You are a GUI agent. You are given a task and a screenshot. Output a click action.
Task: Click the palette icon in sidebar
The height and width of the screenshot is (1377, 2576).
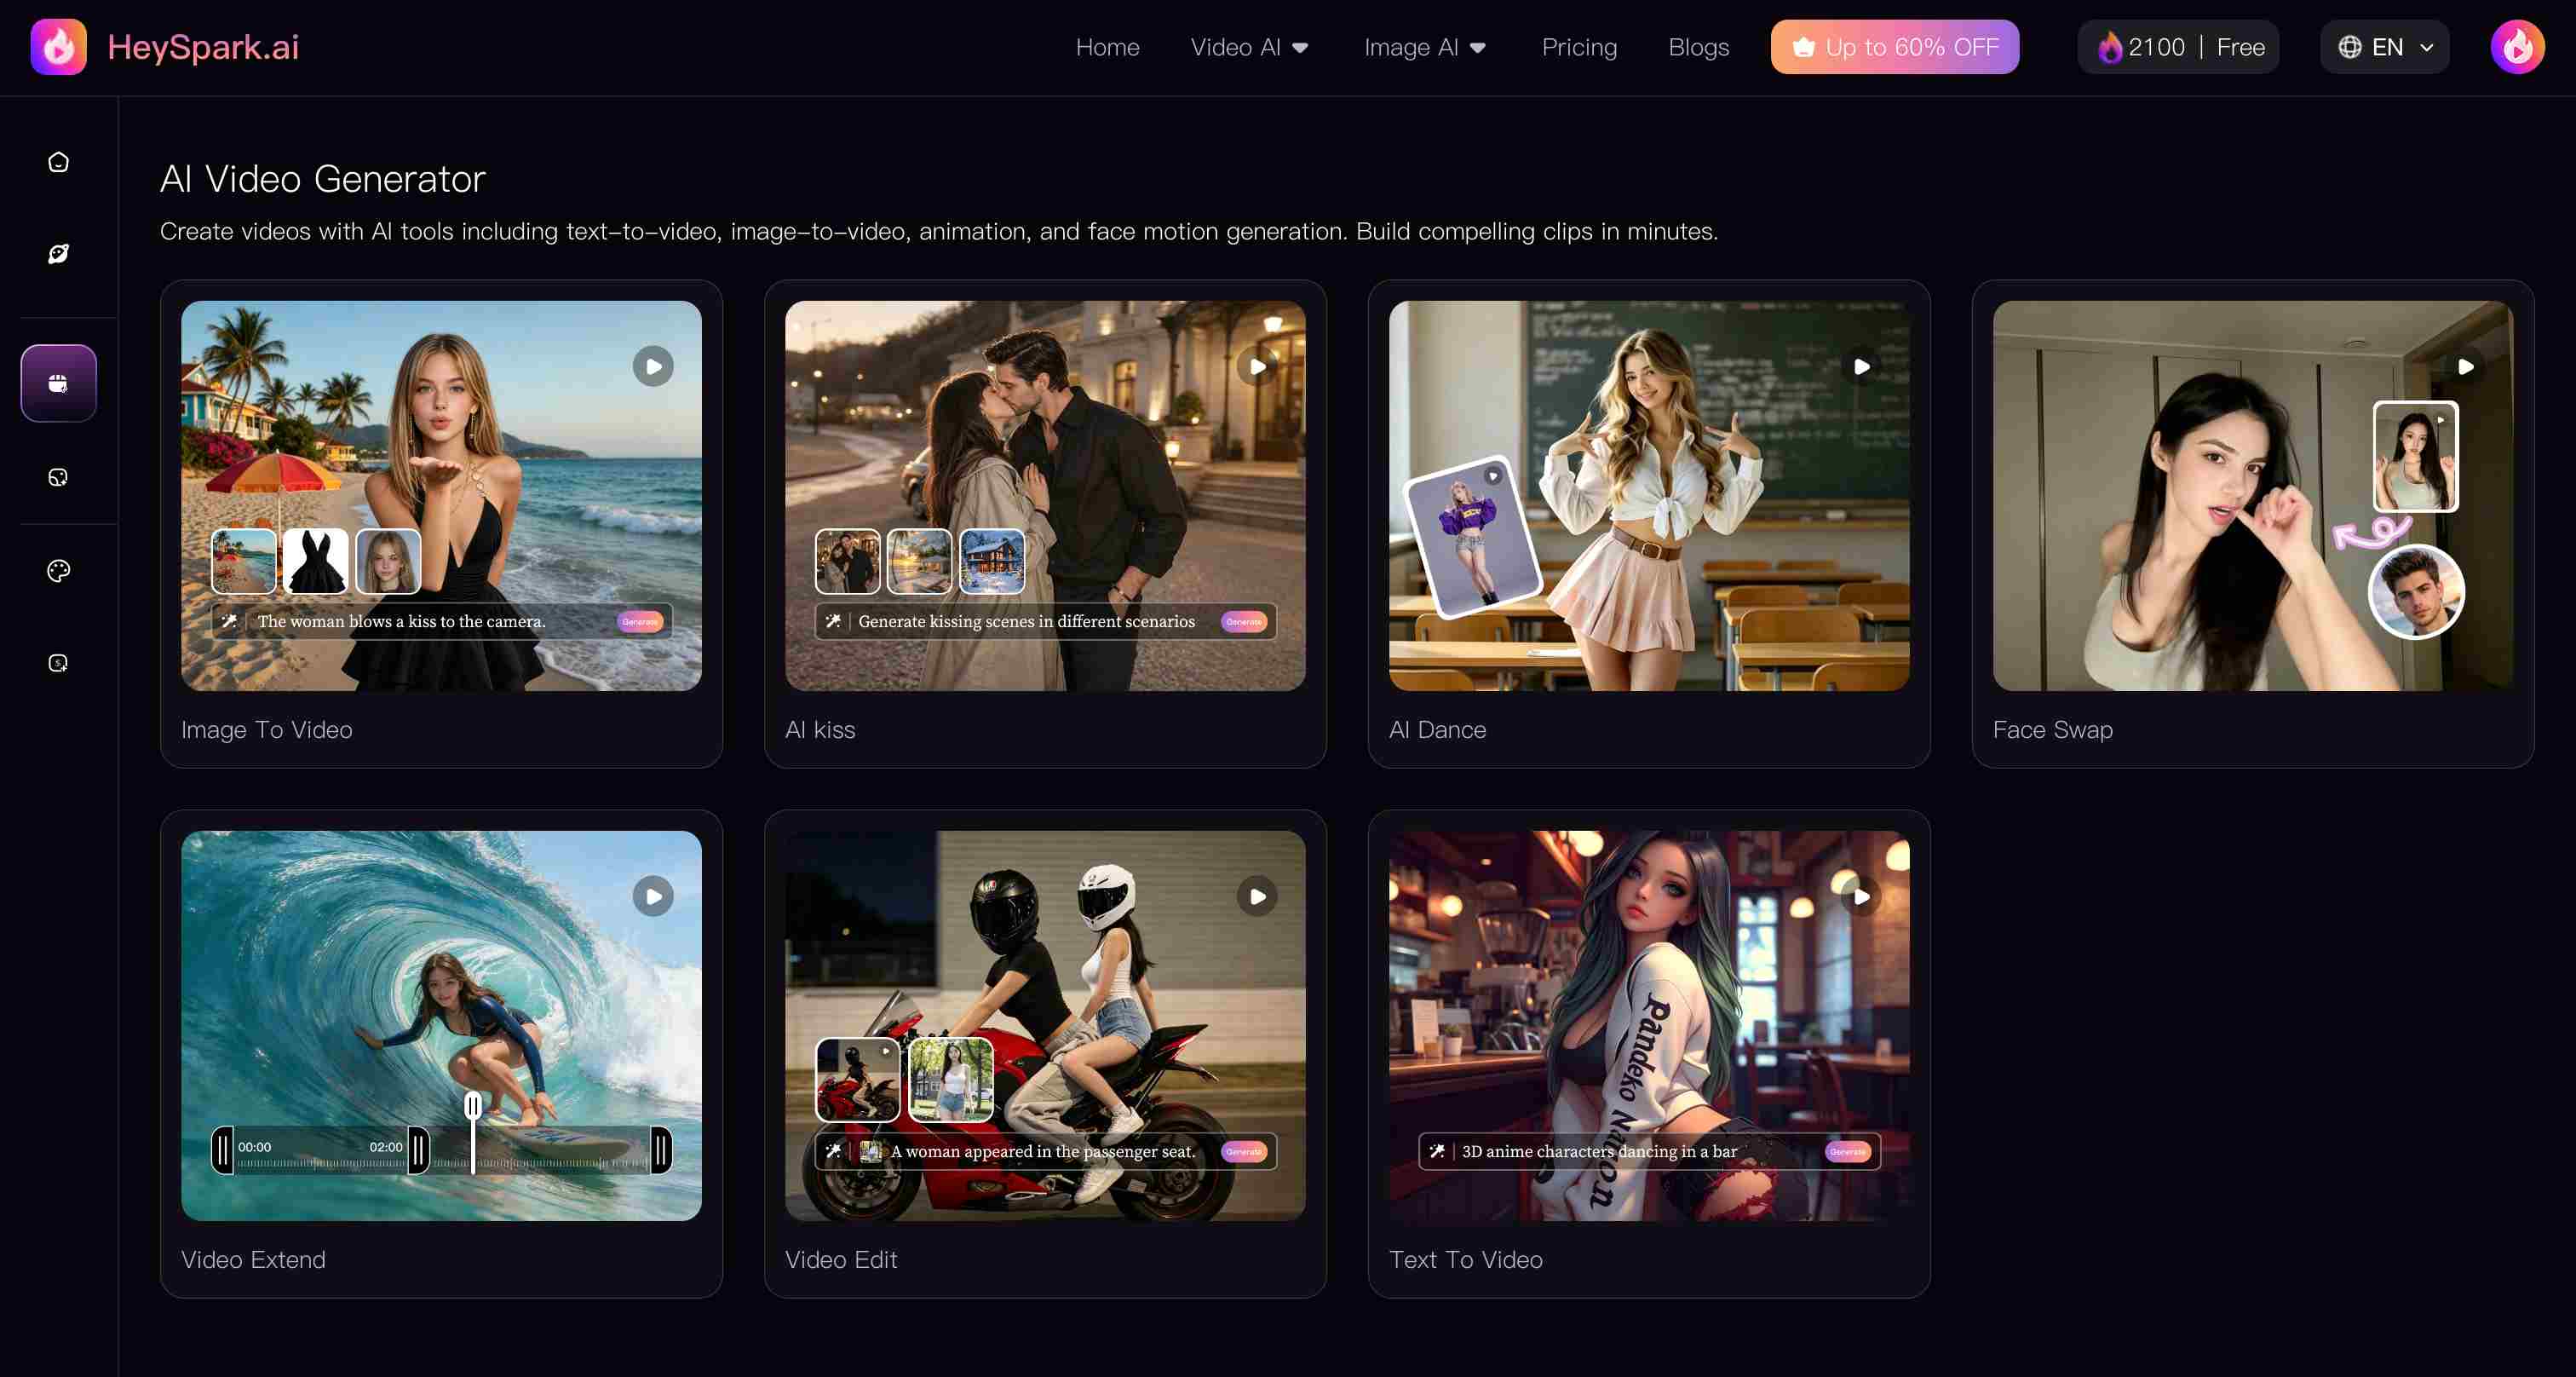[58, 570]
